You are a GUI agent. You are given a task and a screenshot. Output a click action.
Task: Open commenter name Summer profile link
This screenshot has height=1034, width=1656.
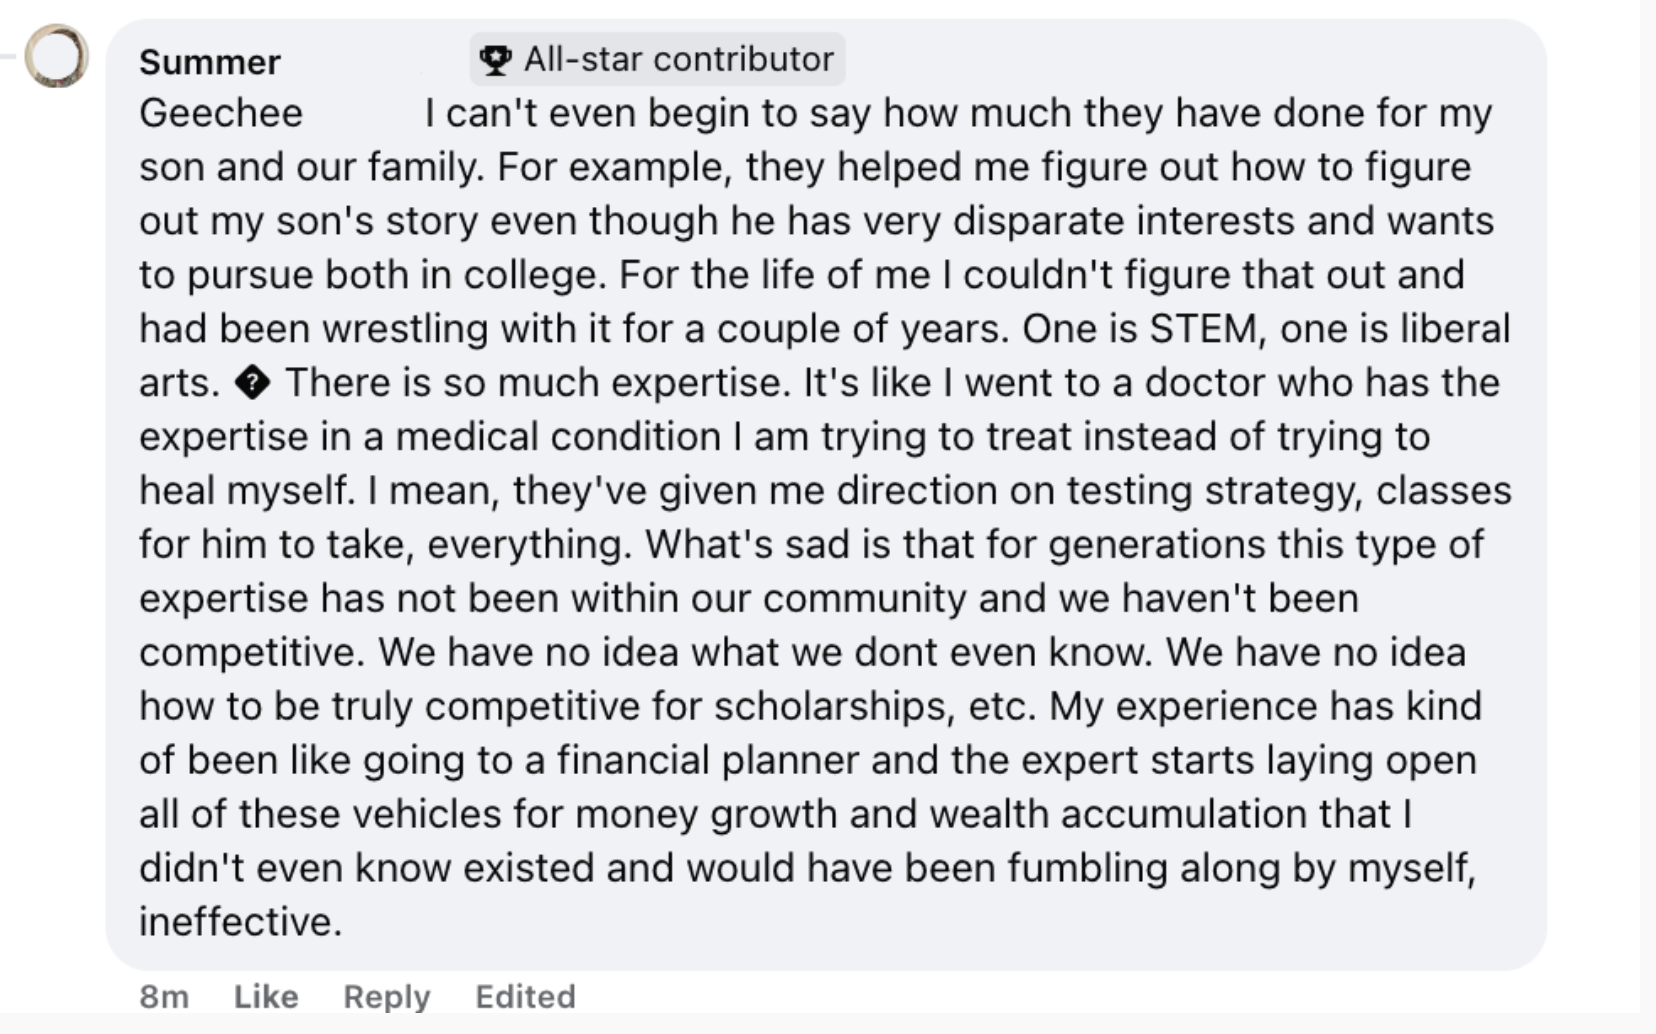210,62
